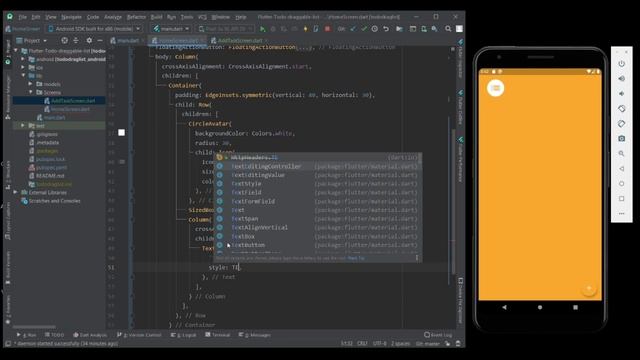Click emulator zoom magnifier icon

(x=622, y=153)
